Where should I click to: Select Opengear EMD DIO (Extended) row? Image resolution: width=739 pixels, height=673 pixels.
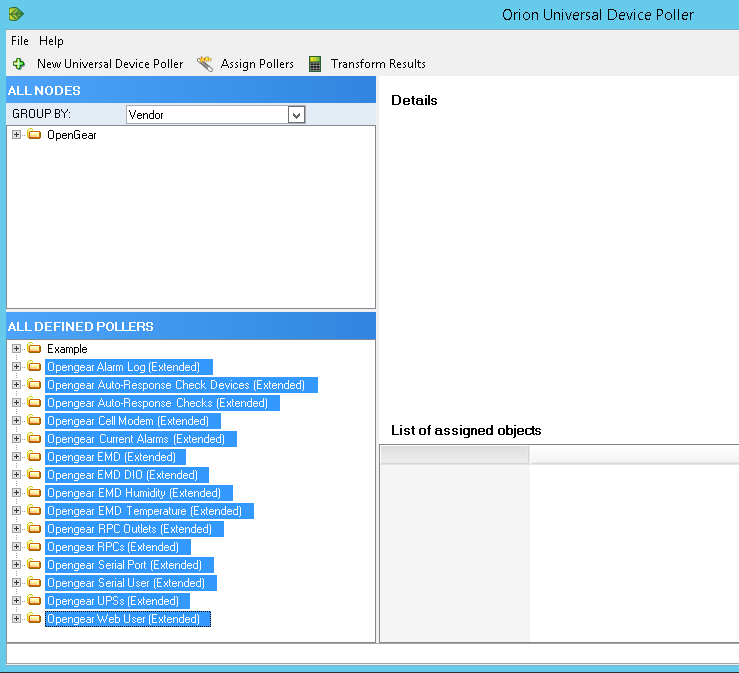pos(127,475)
